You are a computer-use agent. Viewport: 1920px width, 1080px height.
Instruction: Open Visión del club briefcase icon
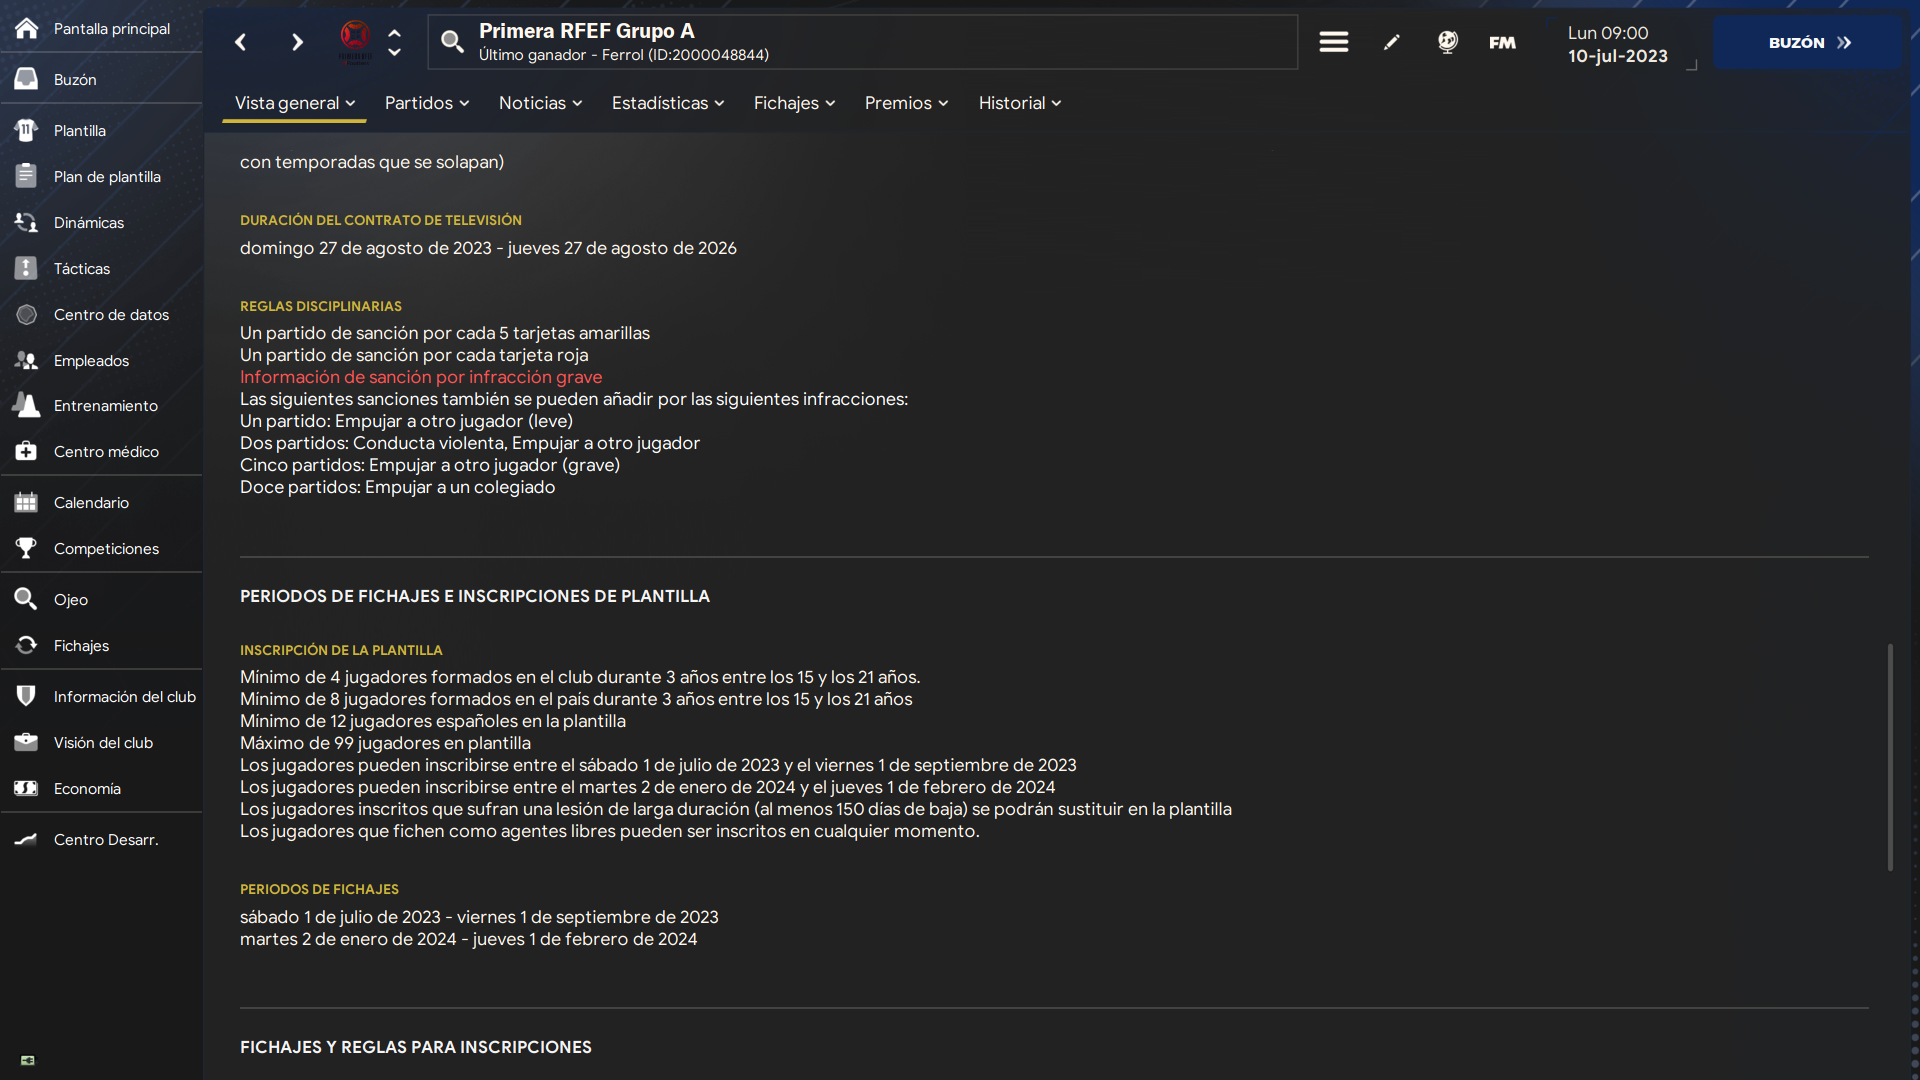tap(27, 742)
